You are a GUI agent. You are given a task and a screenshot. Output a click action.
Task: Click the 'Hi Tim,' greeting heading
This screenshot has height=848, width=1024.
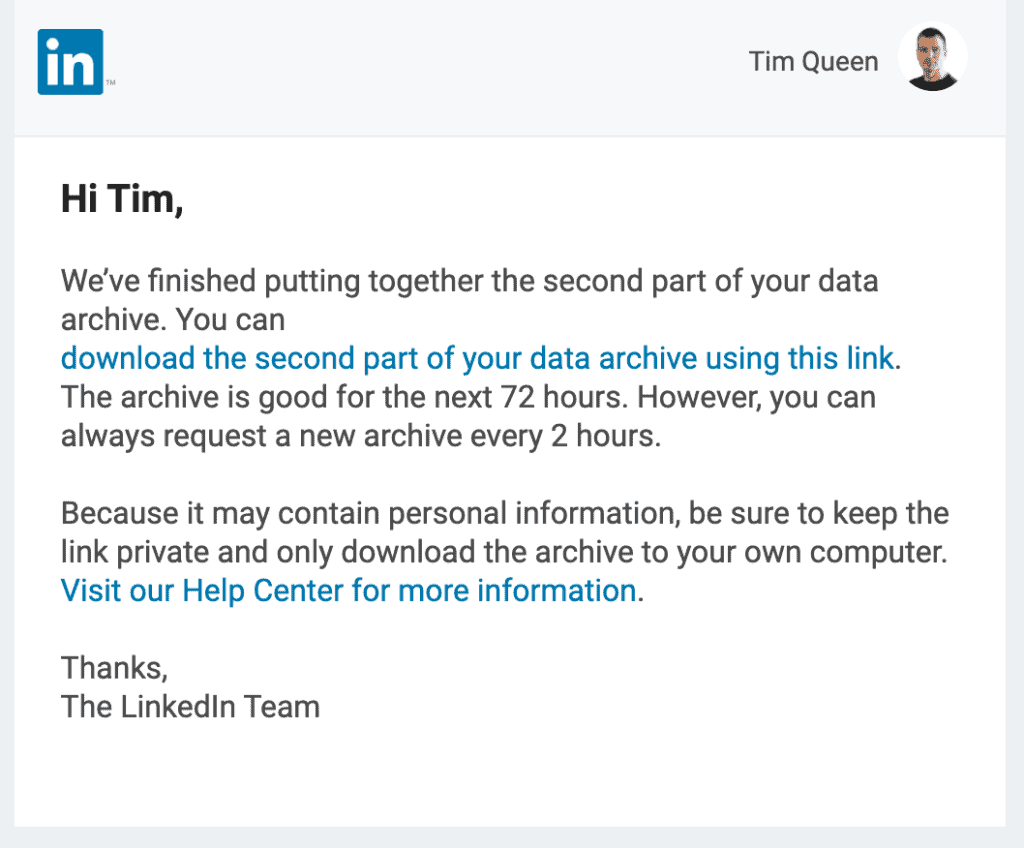click(122, 198)
